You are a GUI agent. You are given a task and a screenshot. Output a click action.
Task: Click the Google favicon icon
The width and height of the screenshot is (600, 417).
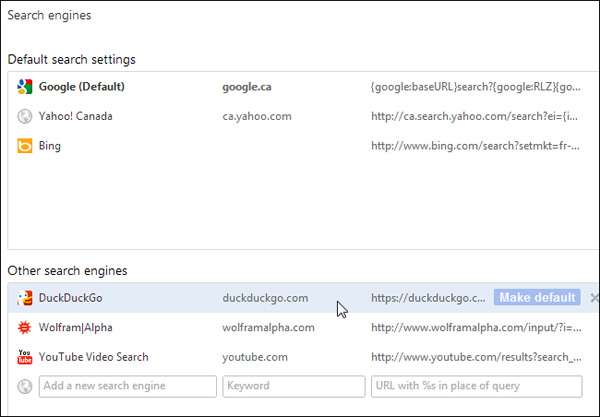pyautogui.click(x=25, y=87)
